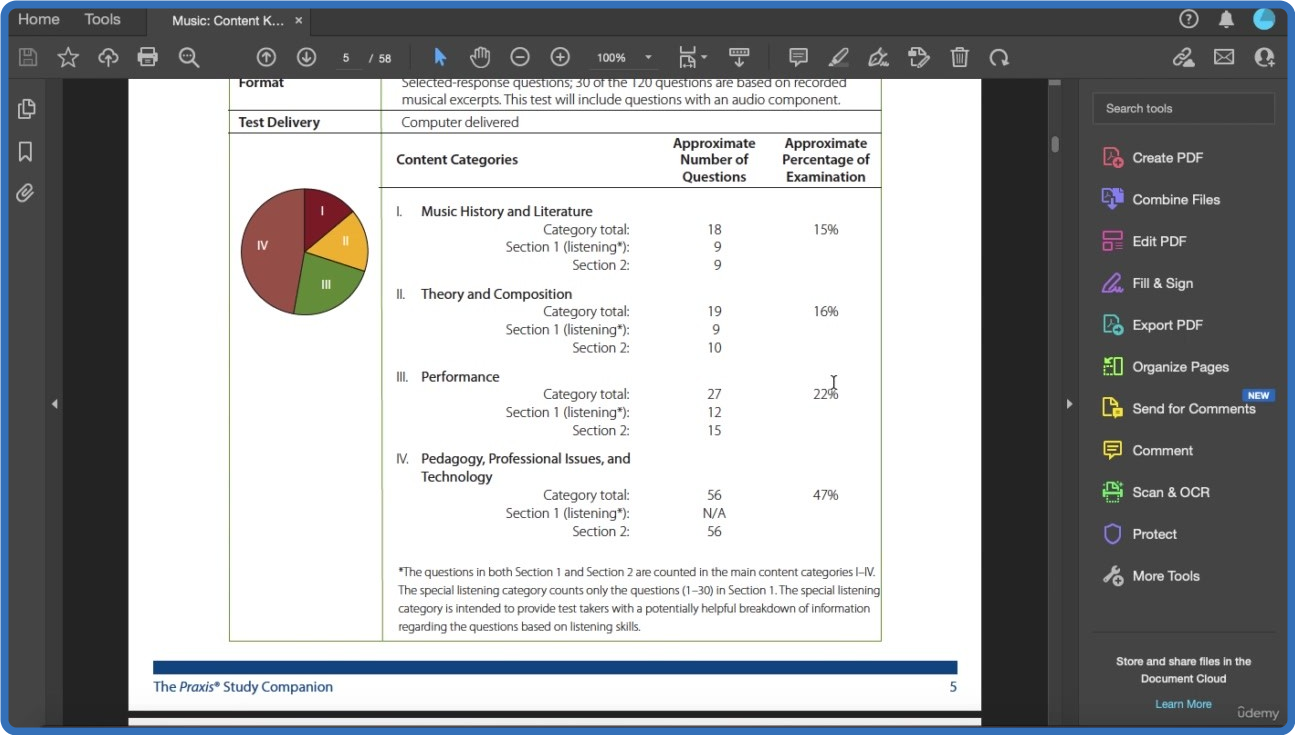This screenshot has height=735, width=1295.
Task: Expand the left navigation pane arrow
Action: (x=54, y=404)
